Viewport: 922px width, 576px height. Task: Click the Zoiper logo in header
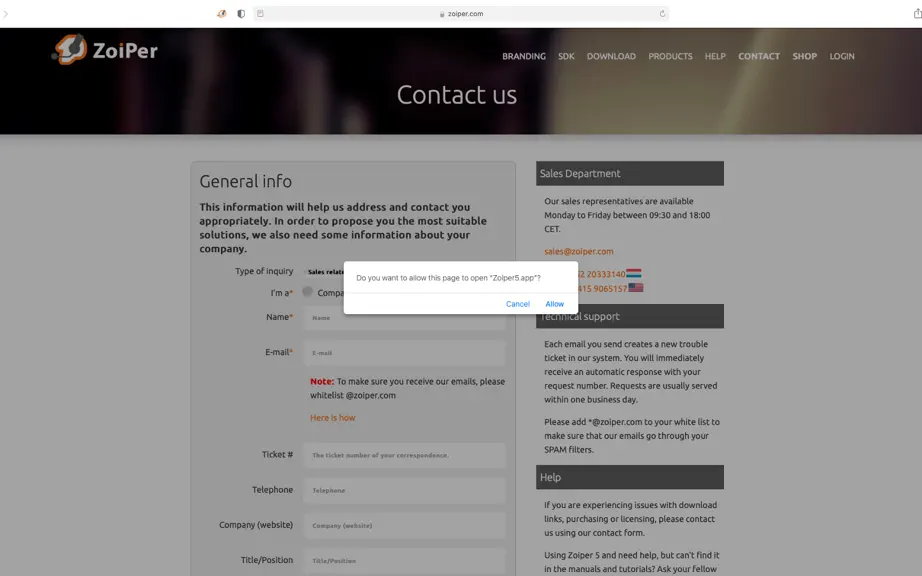pos(105,49)
